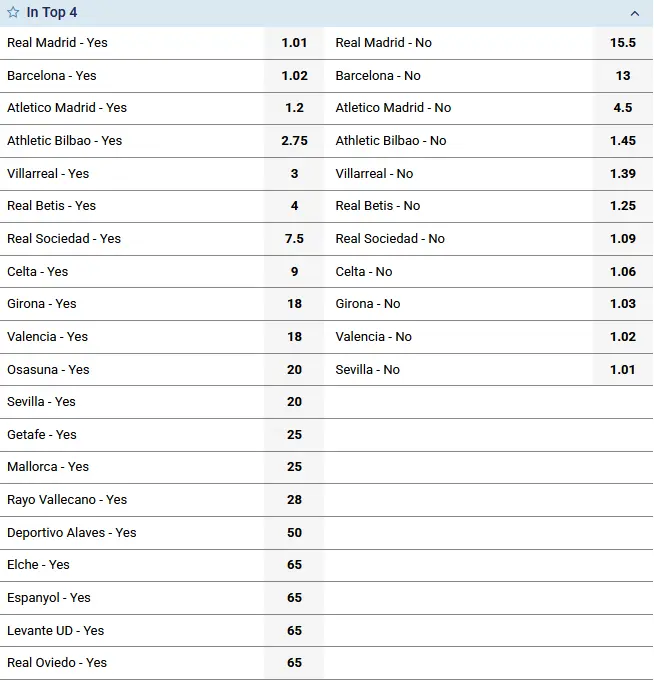The height and width of the screenshot is (680, 654).
Task: Select Rayo Vallecano - Yes odds 28
Action: tap(294, 500)
